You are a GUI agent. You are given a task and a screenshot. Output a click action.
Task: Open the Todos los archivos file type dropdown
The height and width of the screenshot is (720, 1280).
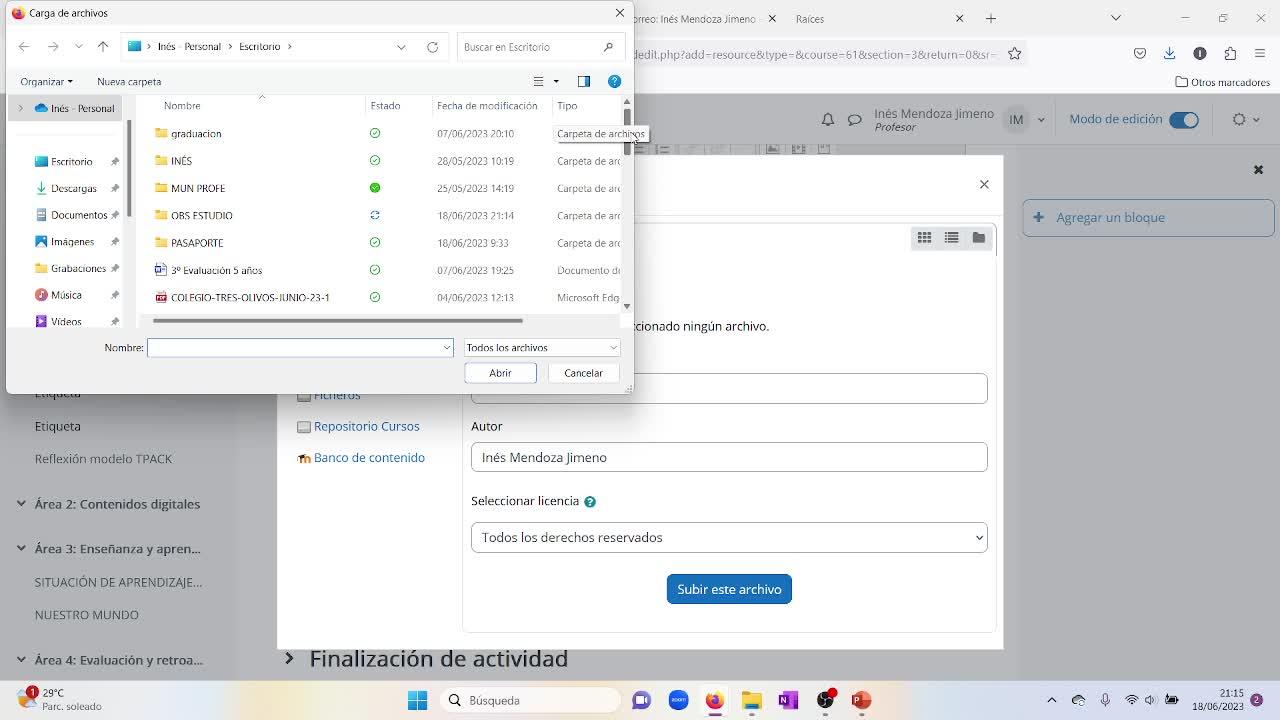click(x=542, y=348)
